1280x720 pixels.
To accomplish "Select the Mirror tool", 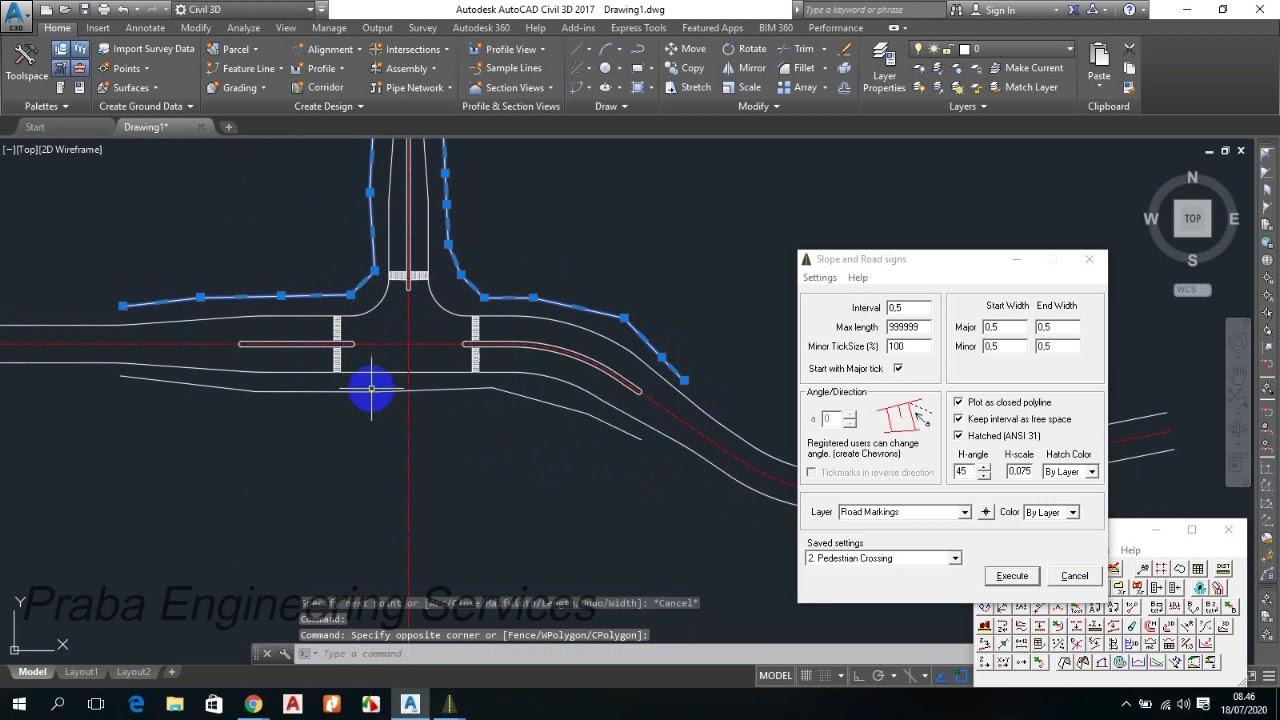I will [743, 68].
